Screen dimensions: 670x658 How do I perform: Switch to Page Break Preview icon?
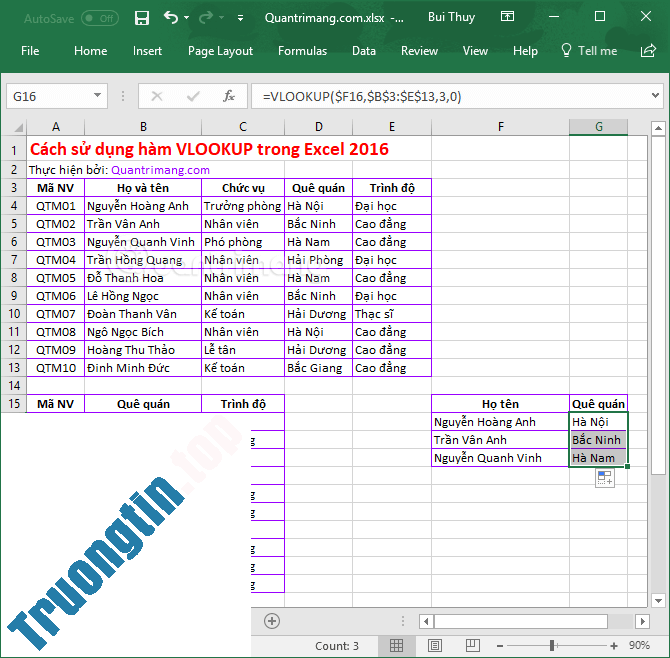point(473,646)
